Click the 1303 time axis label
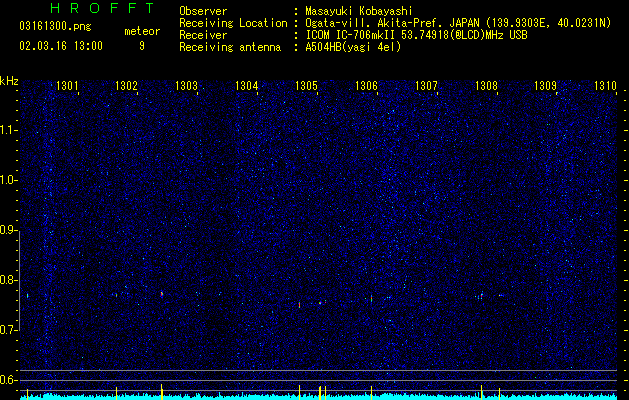This screenshot has width=629, height=400. [x=187, y=85]
